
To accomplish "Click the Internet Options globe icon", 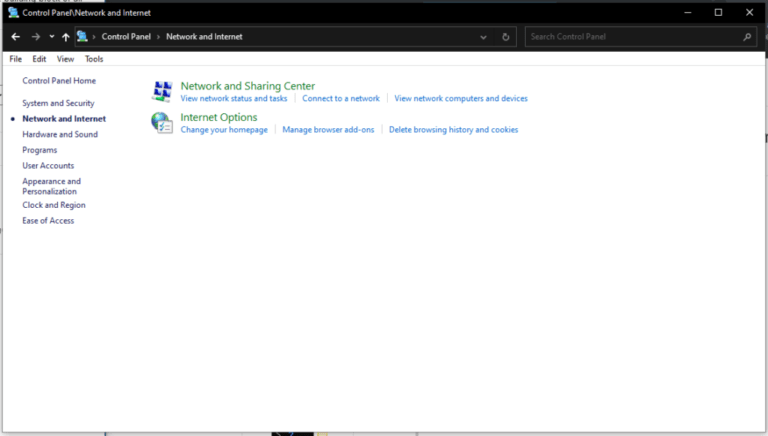I will coord(161,123).
